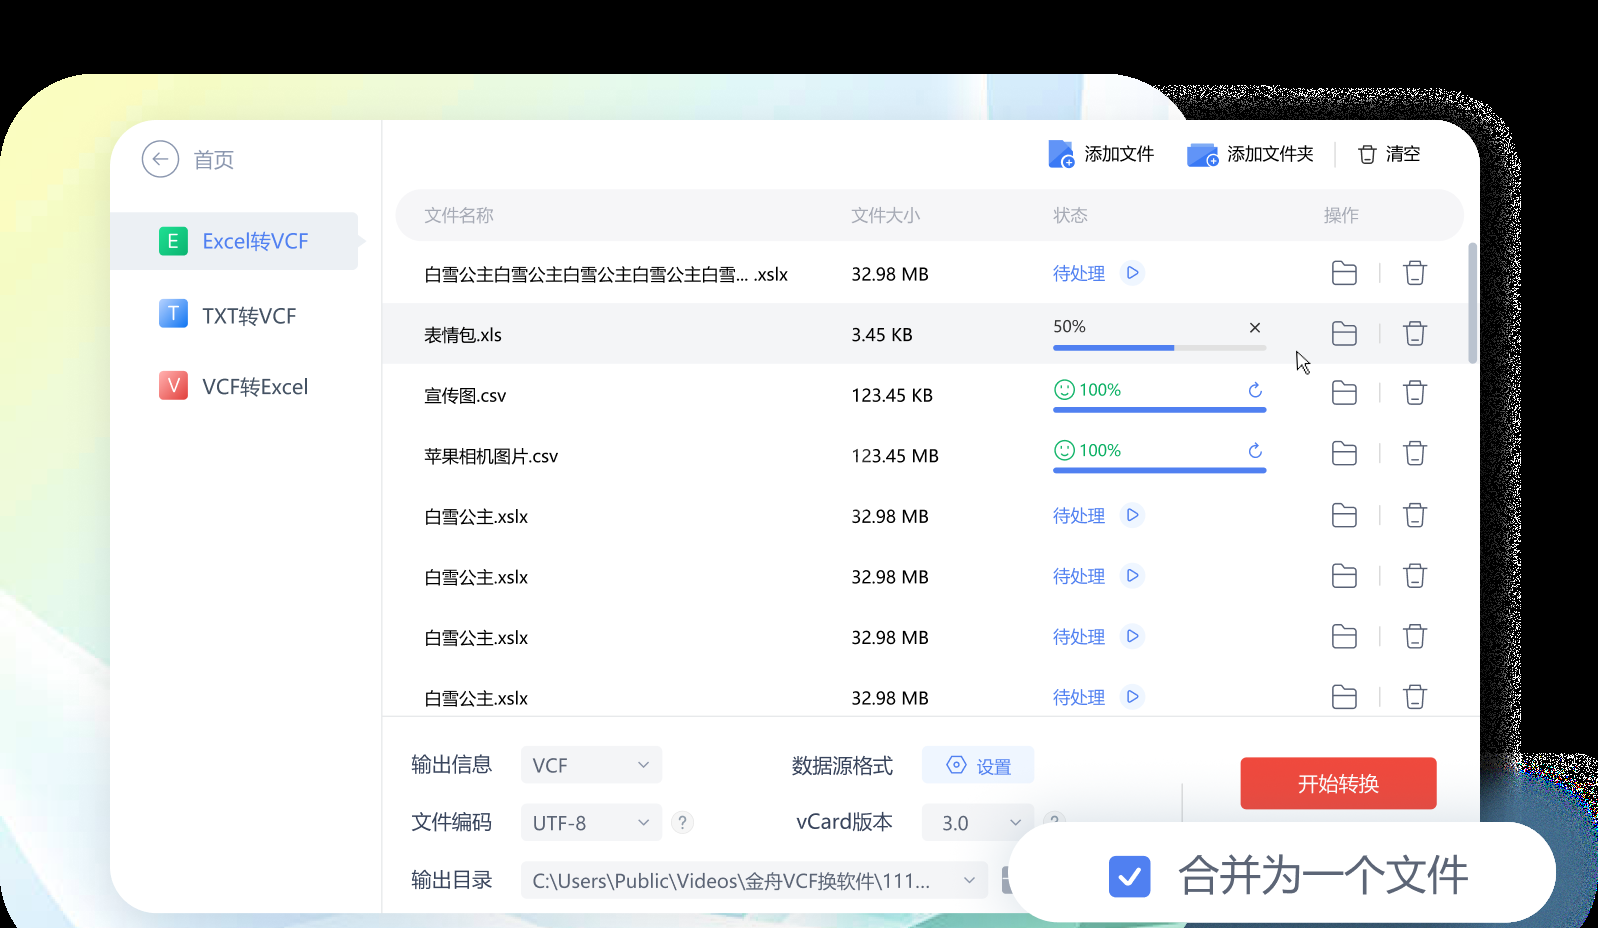
Task: Select the file name 宣传图.csv
Action: [x=465, y=396]
